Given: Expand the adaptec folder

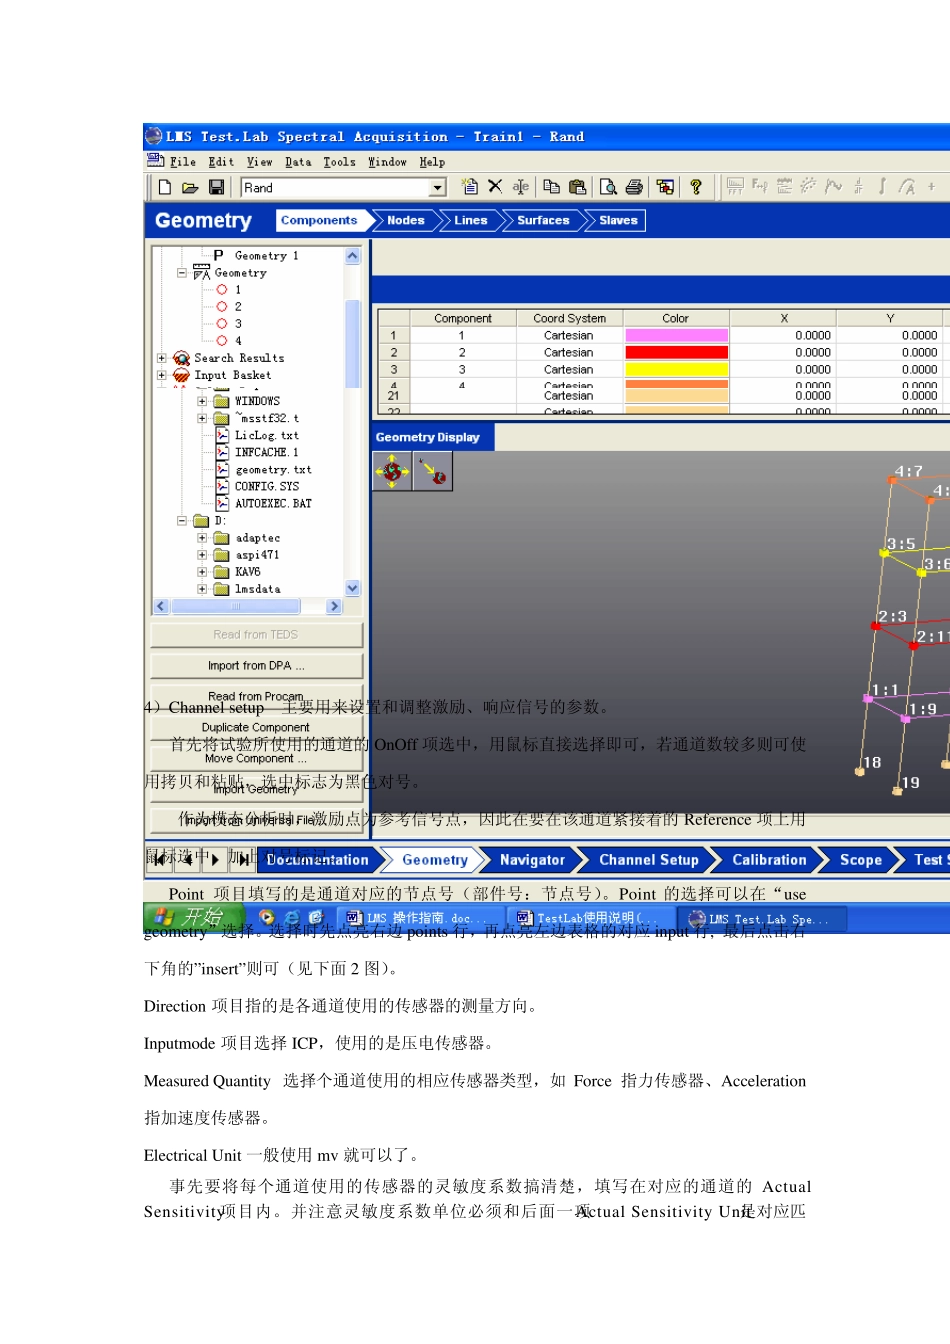Looking at the screenshot, I should [202, 538].
